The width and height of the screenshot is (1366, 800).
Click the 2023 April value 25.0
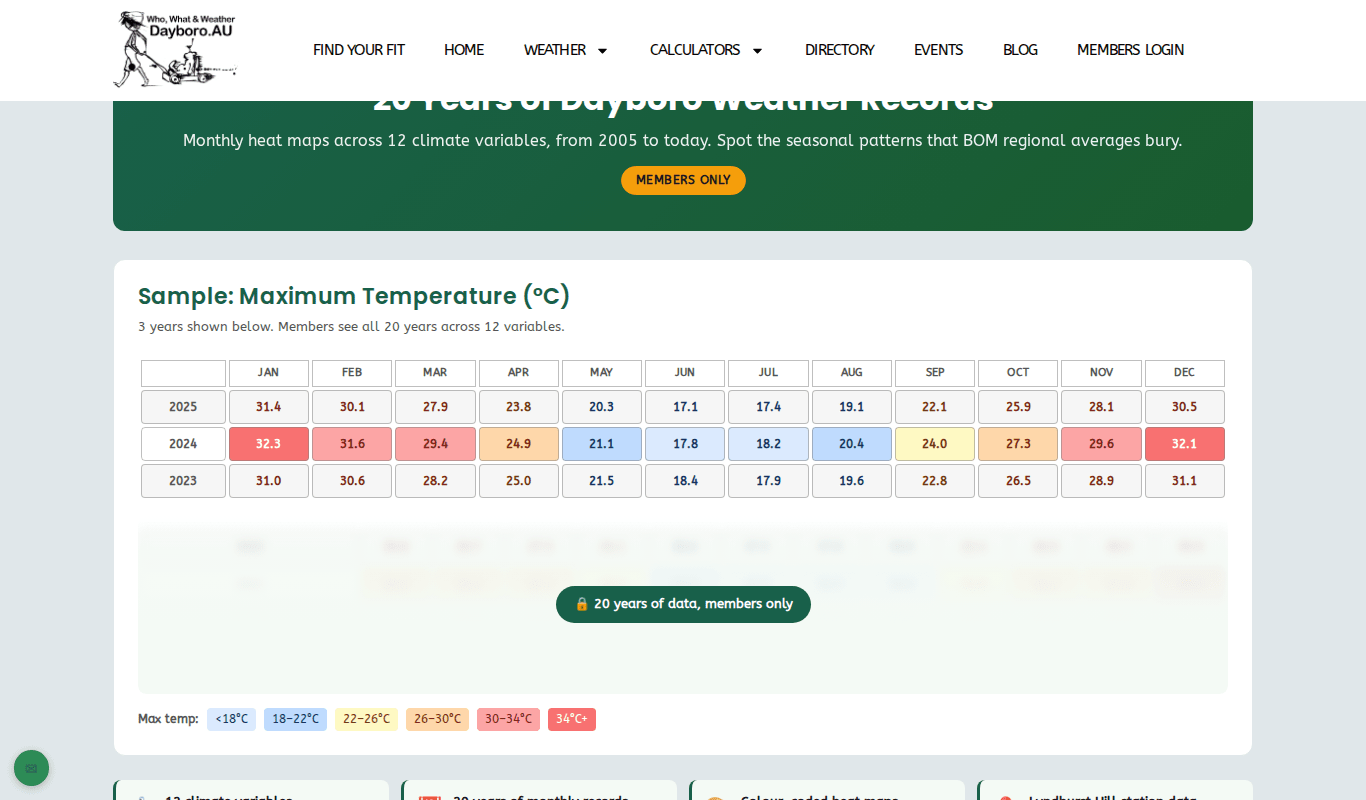pos(519,481)
